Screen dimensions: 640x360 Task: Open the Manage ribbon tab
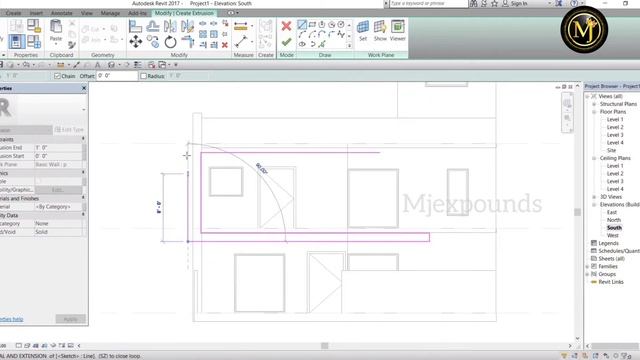[110, 13]
